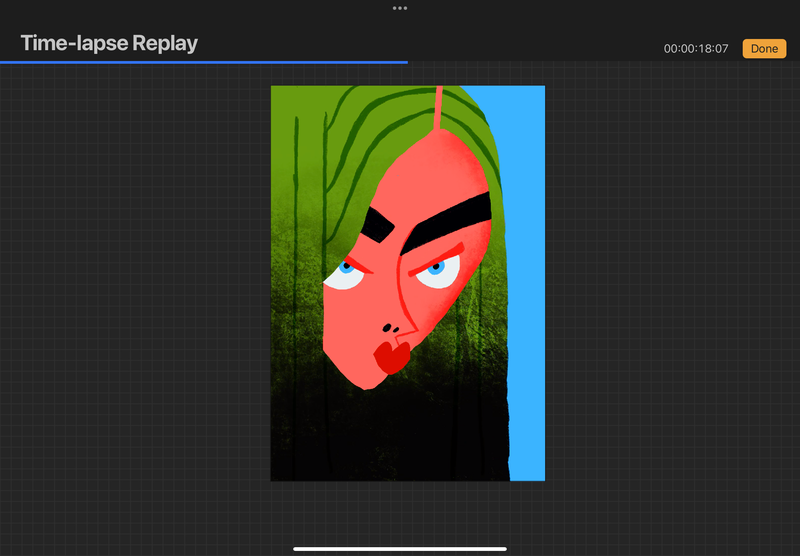The image size is (800, 556).
Task: Click the end of the blue progress bar
Action: [406, 62]
